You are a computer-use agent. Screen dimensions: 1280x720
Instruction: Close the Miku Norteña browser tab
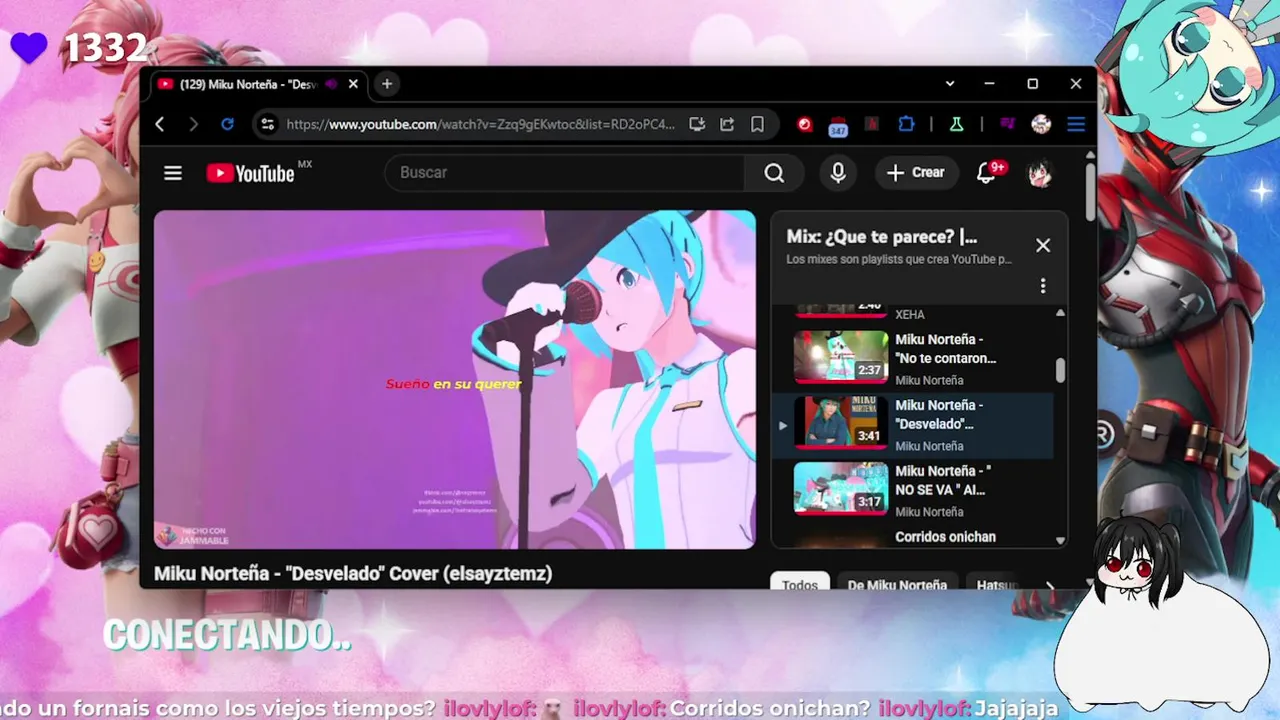pyautogui.click(x=353, y=84)
